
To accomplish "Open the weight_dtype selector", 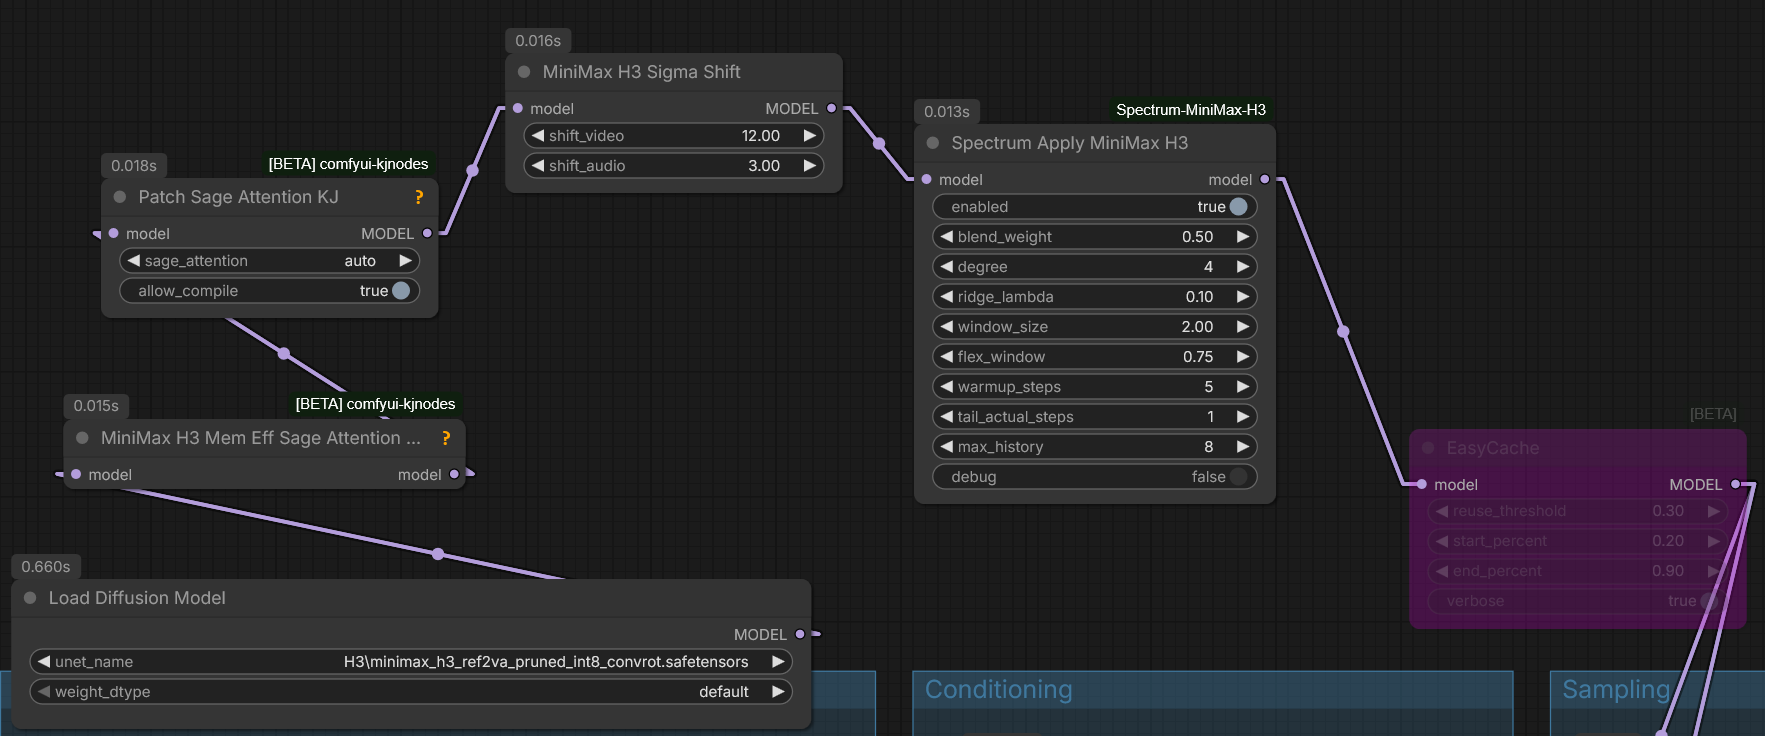I will coord(411,691).
